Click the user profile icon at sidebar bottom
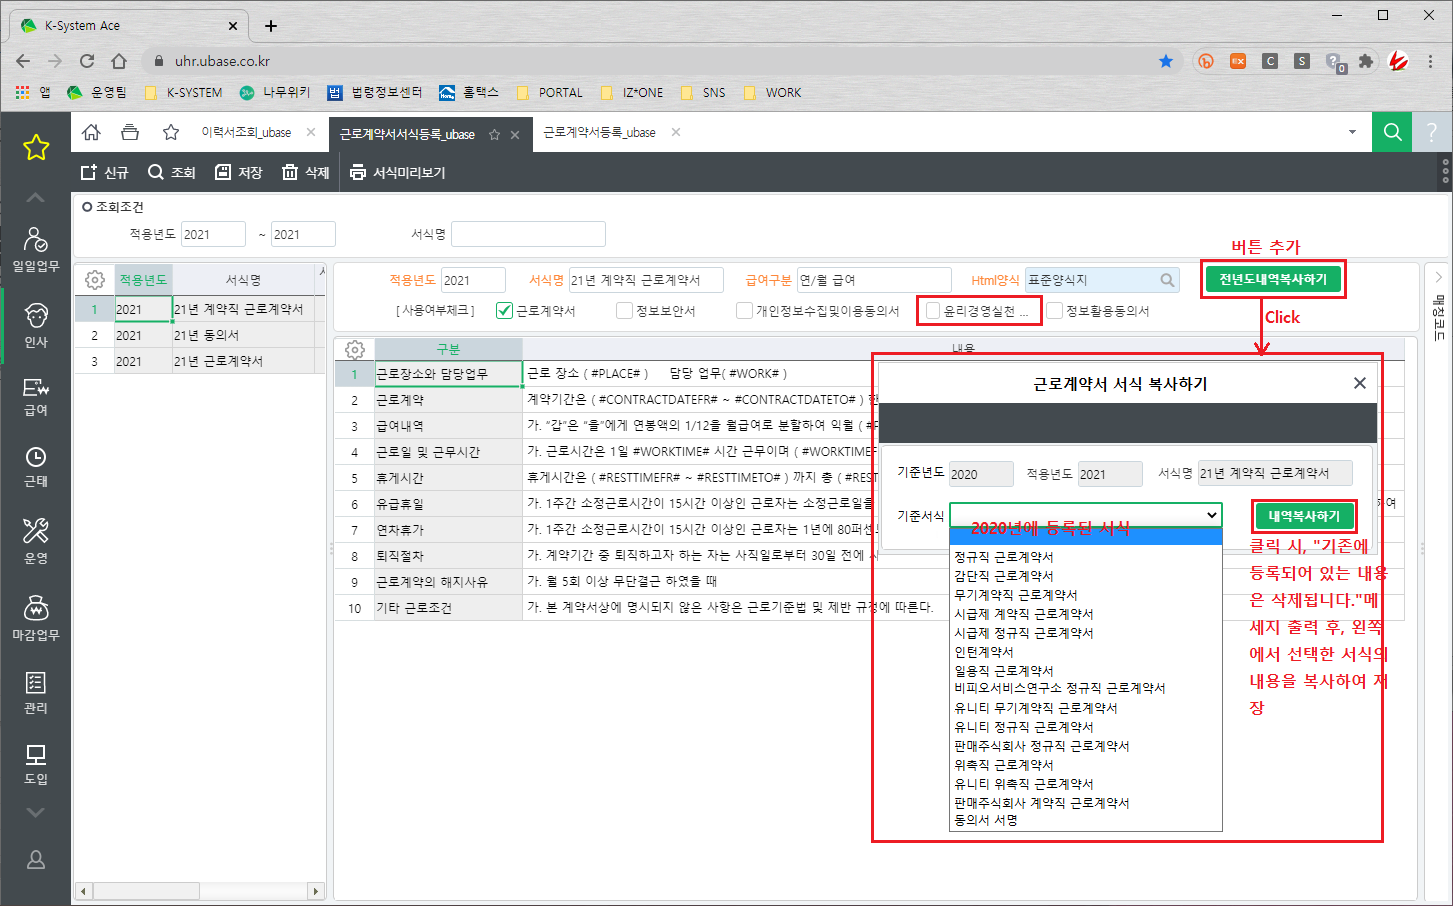This screenshot has width=1453, height=906. [36, 859]
